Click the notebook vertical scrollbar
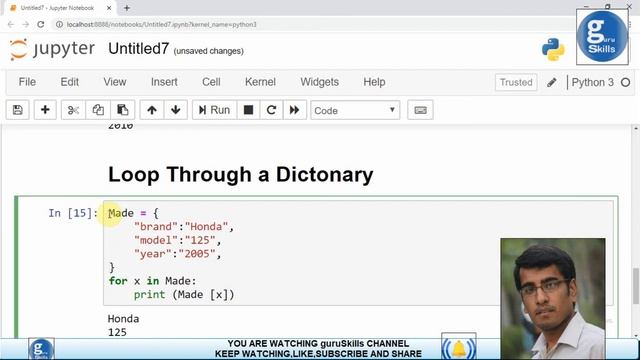 pos(636,286)
